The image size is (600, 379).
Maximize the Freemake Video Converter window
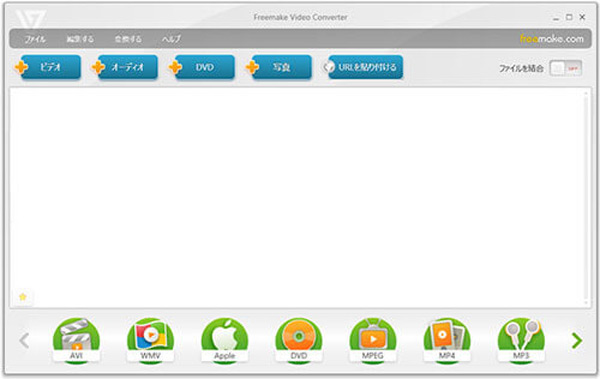click(569, 17)
